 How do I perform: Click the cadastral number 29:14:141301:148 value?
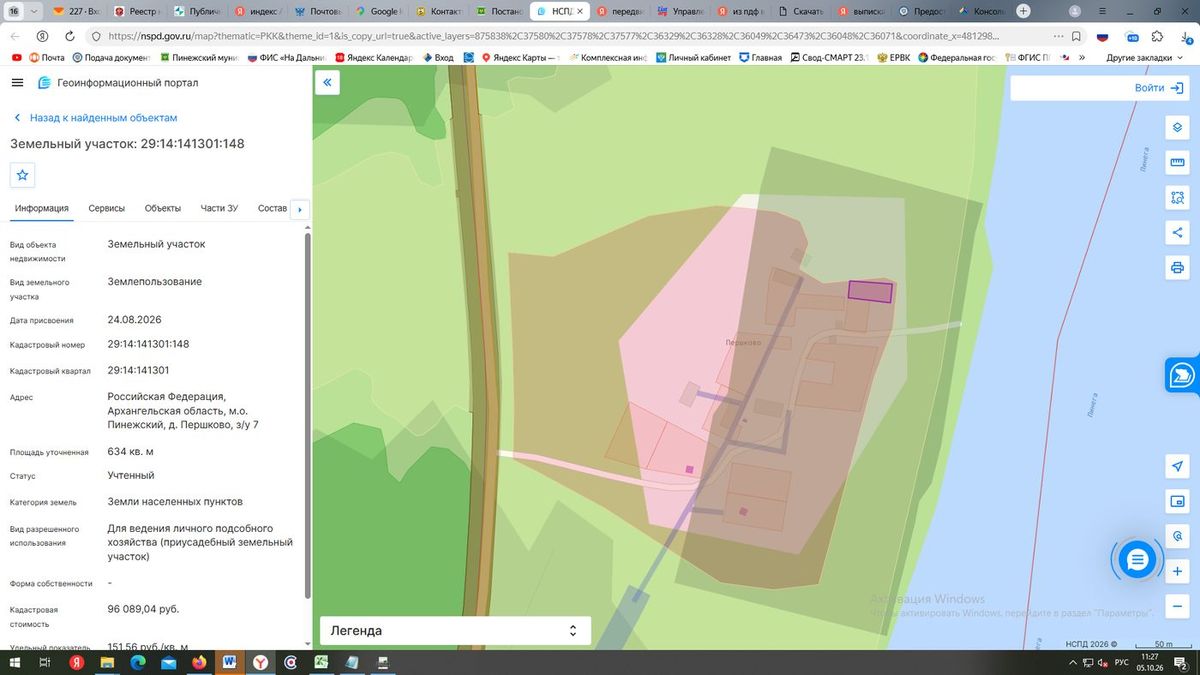coord(148,344)
